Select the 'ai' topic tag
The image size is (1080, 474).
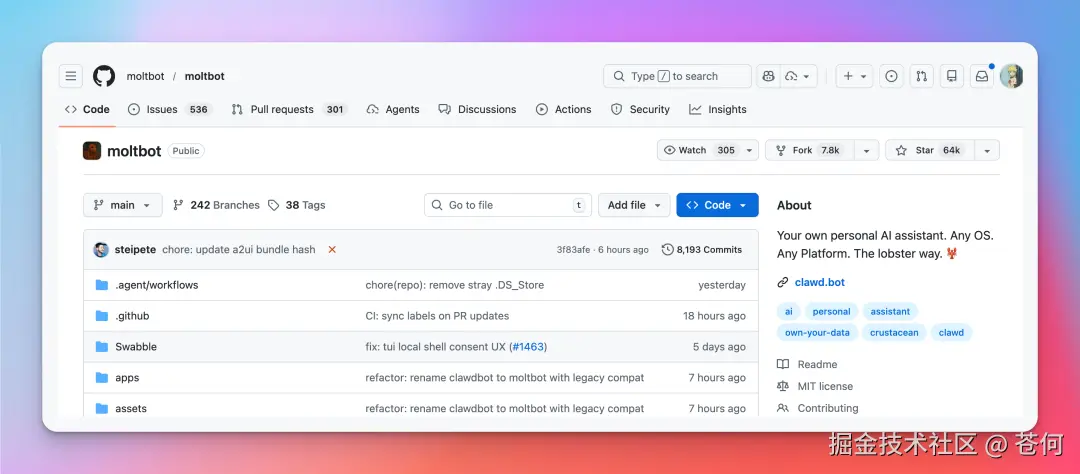click(x=789, y=311)
